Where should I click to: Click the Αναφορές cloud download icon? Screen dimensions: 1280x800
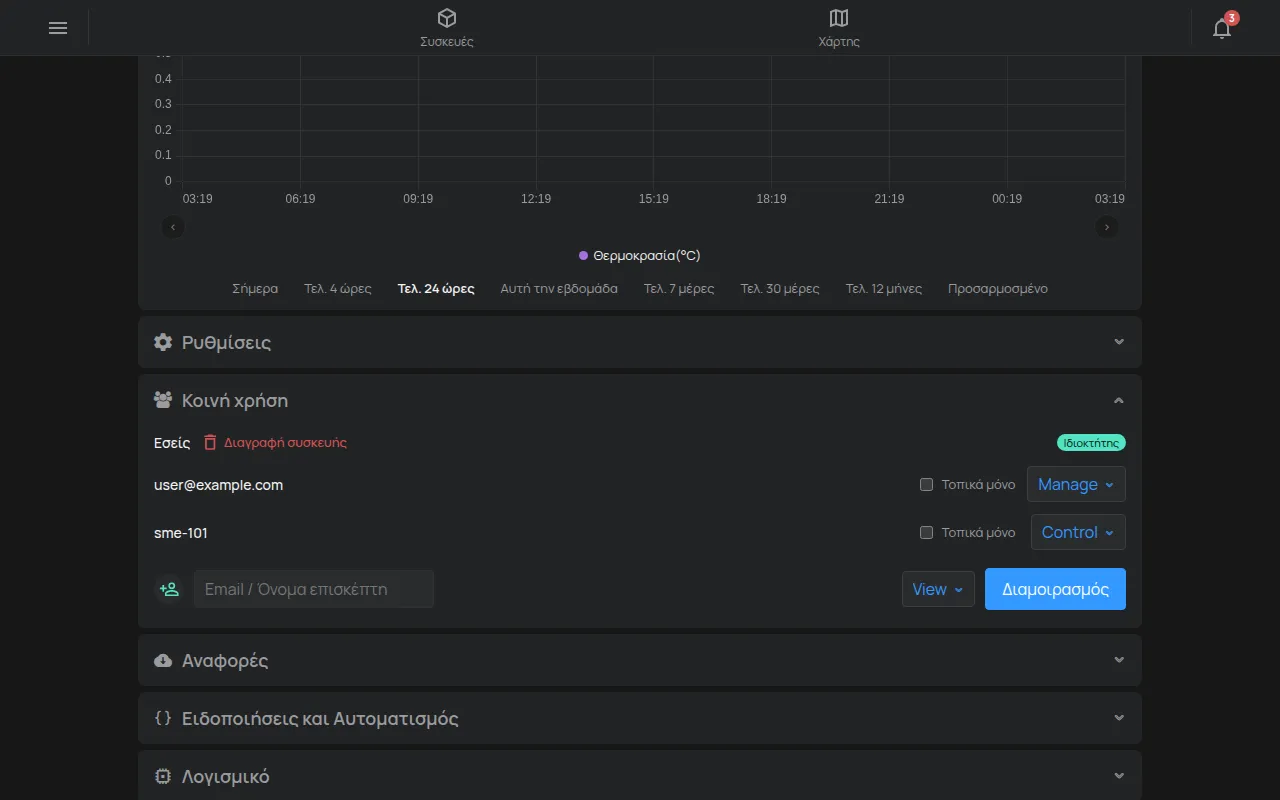pos(163,660)
